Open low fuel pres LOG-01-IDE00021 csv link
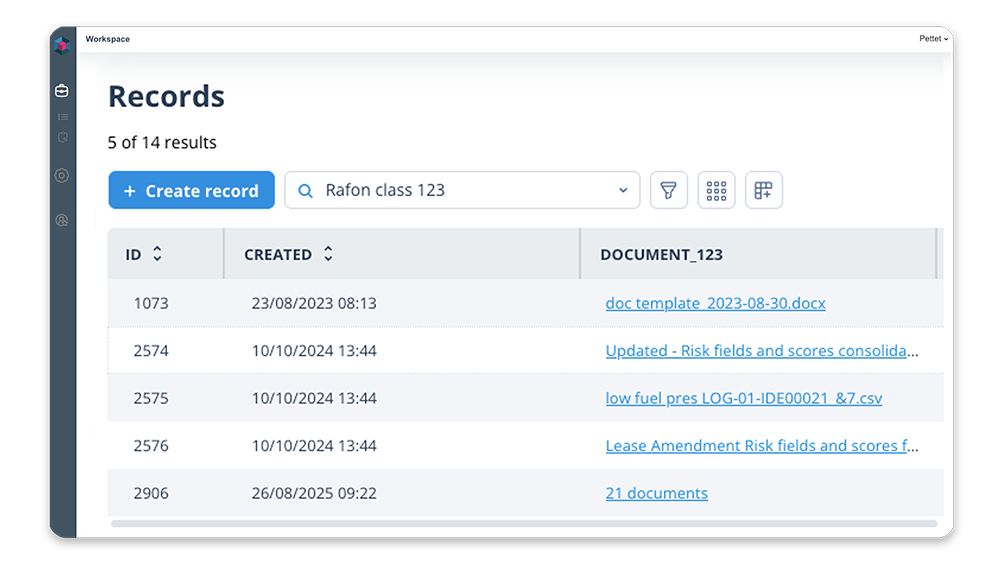The image size is (1000, 565). coord(744,398)
